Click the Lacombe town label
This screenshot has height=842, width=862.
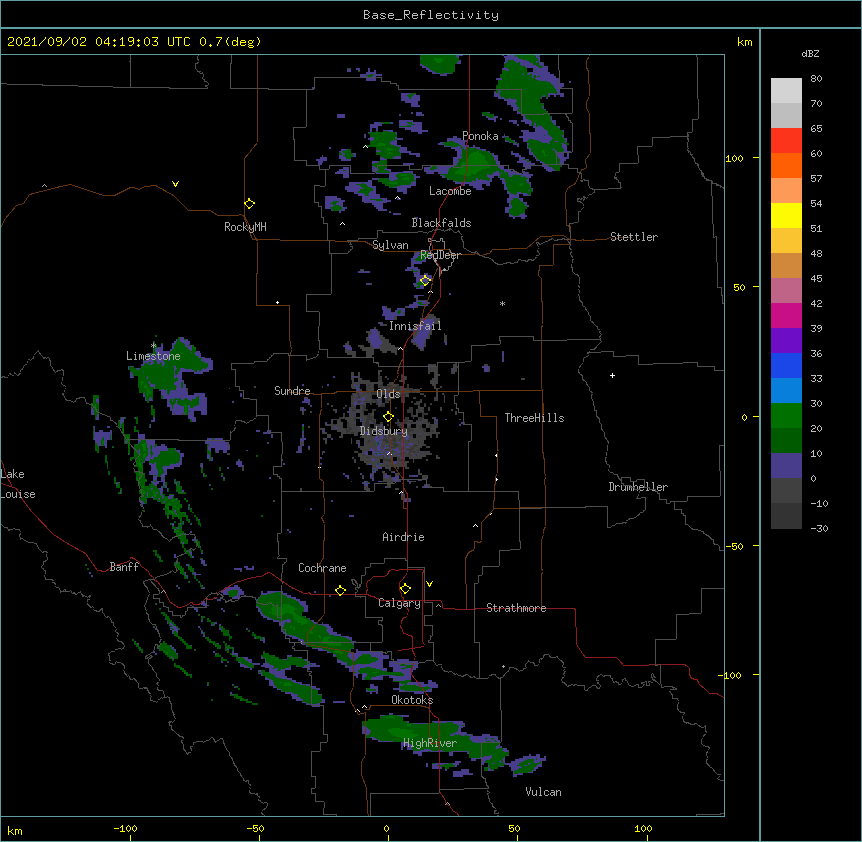click(450, 191)
